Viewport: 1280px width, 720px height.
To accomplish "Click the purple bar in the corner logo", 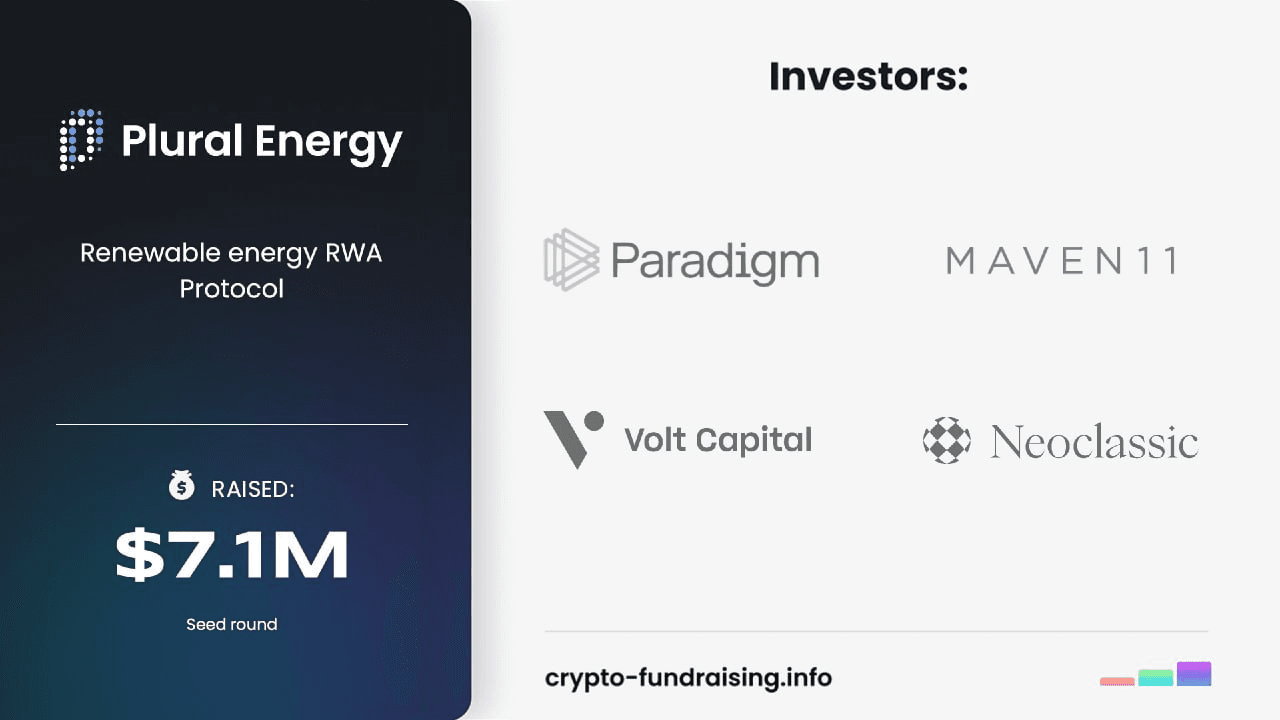I will 1194,673.
